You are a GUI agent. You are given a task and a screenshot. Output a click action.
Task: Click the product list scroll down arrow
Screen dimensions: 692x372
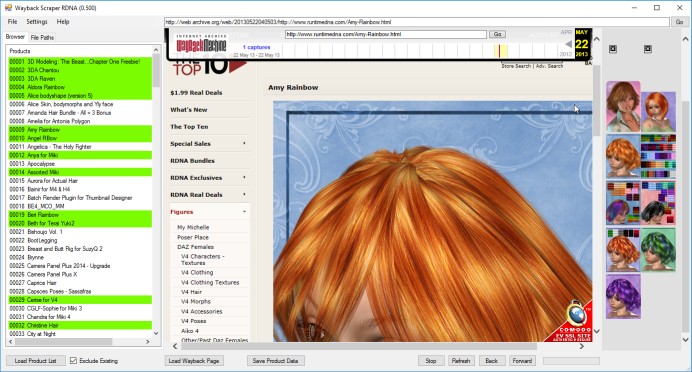click(156, 334)
